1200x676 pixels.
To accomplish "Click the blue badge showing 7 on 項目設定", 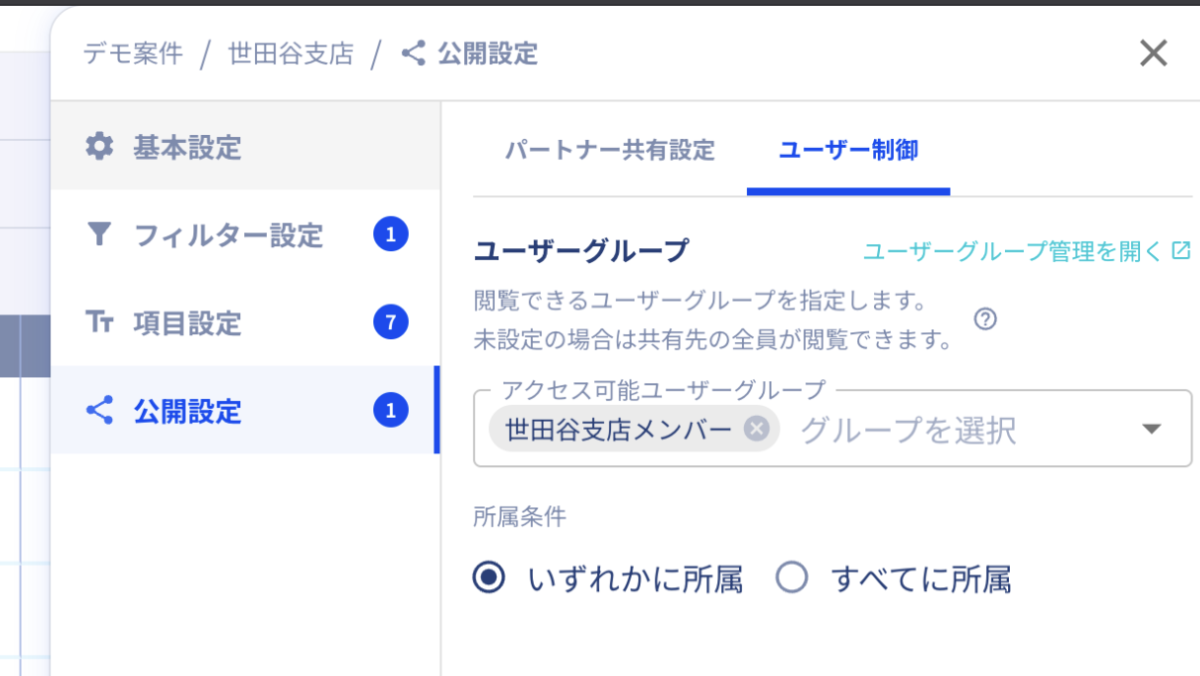I will point(391,323).
